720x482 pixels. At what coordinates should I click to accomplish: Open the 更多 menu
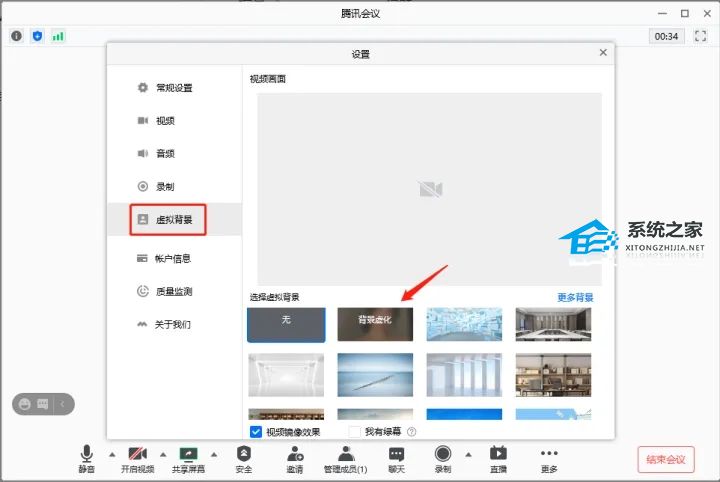coord(549,459)
